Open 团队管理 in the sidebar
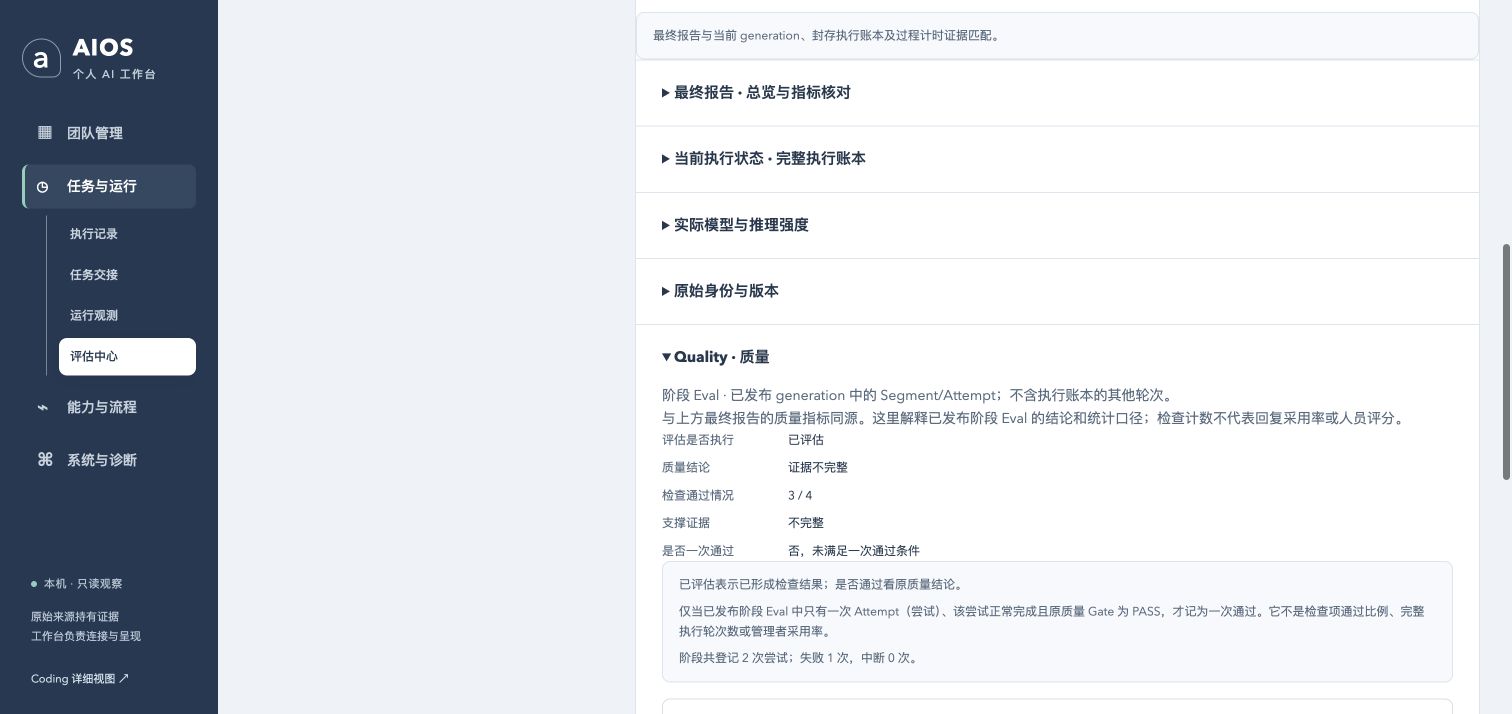Screen dimensions: 1512x714 109,133
